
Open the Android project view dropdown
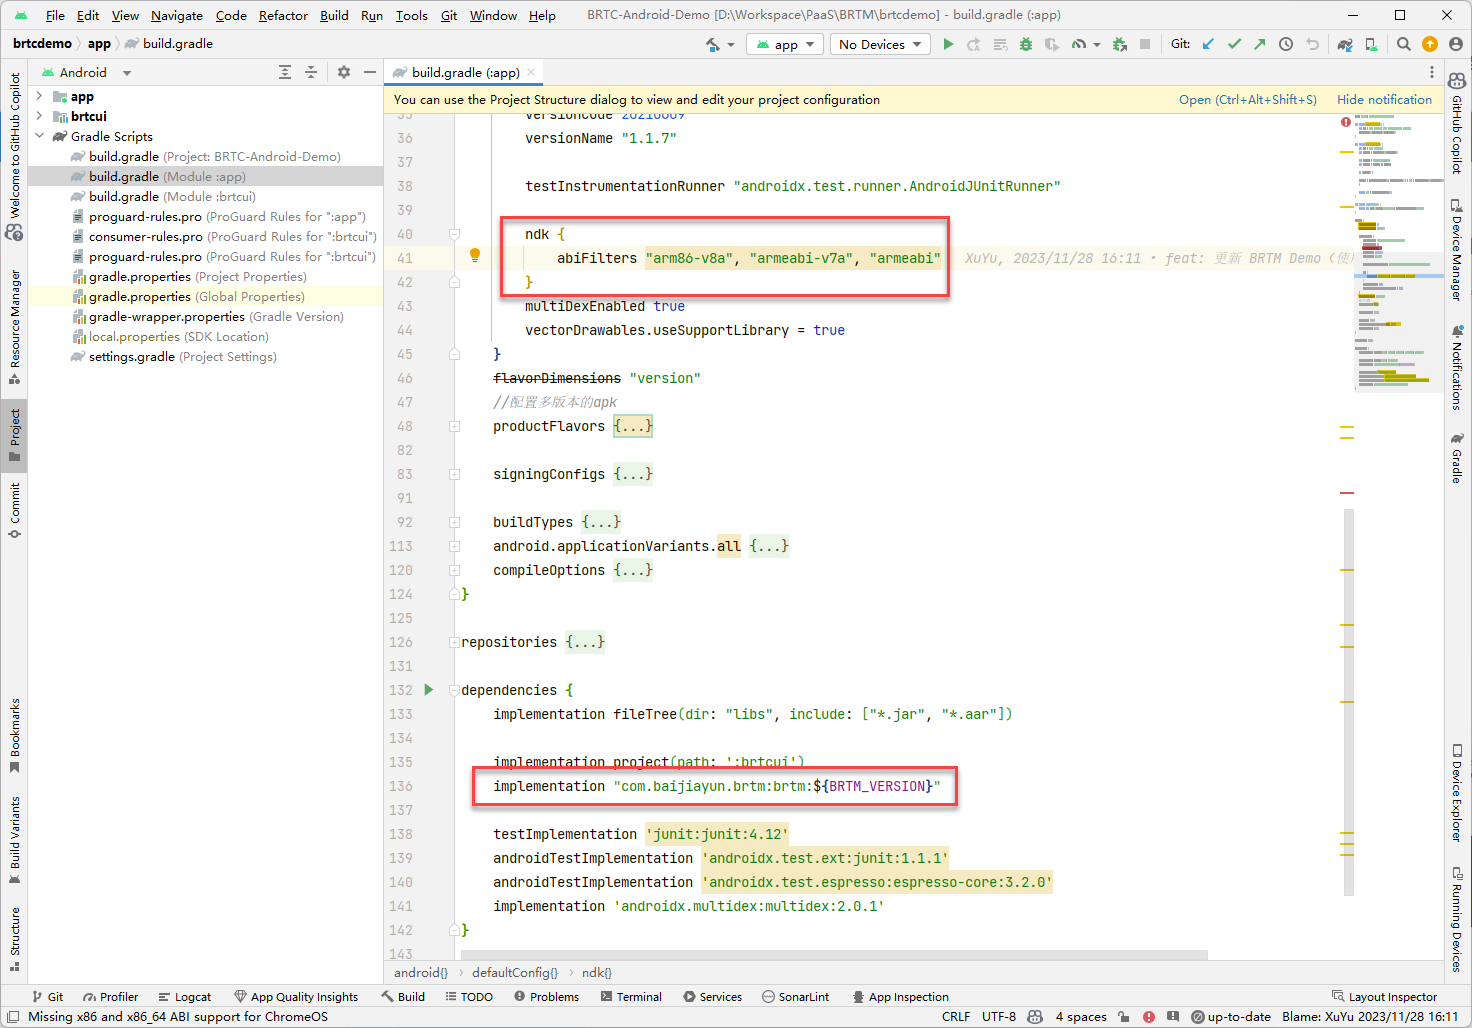tap(87, 72)
